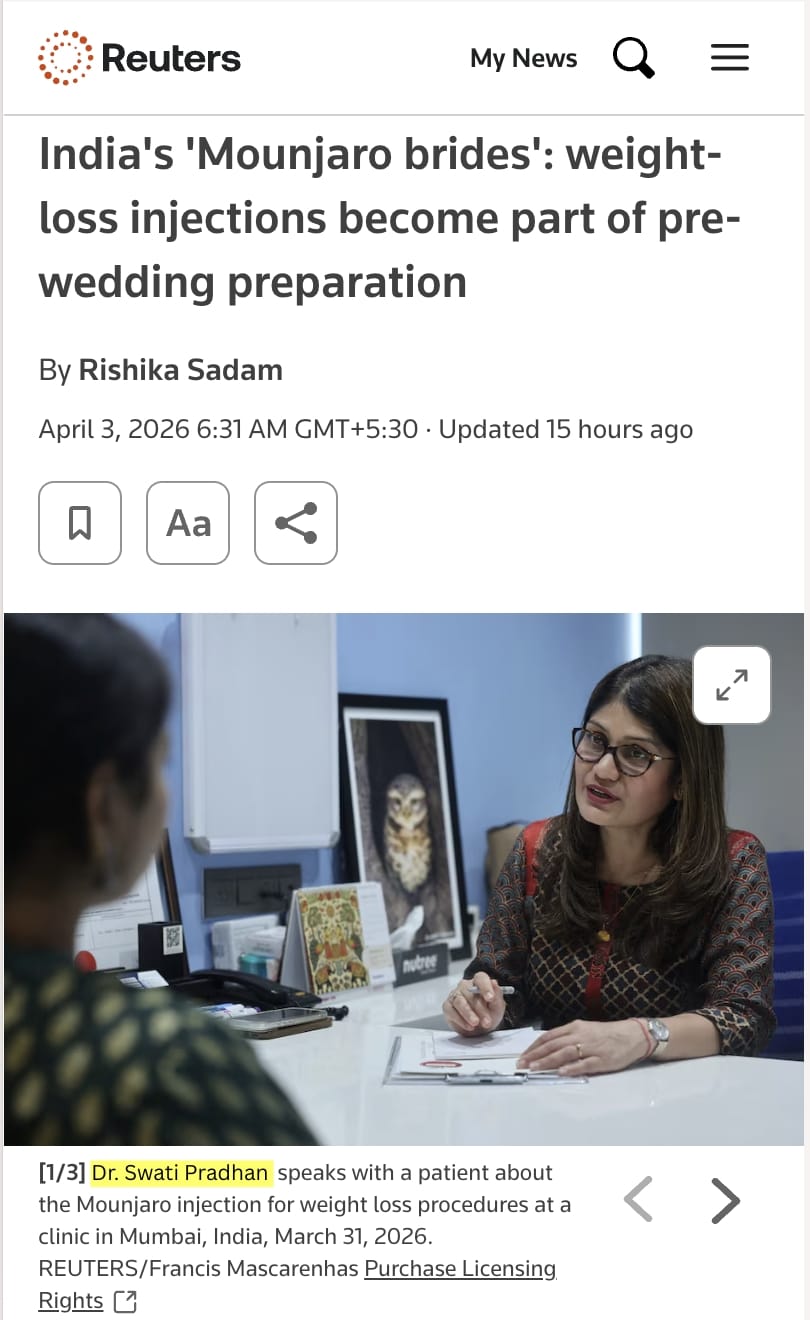Click the highlighted name Dr. Swati Pradhan
This screenshot has width=810, height=1320.
pyautogui.click(x=182, y=1173)
